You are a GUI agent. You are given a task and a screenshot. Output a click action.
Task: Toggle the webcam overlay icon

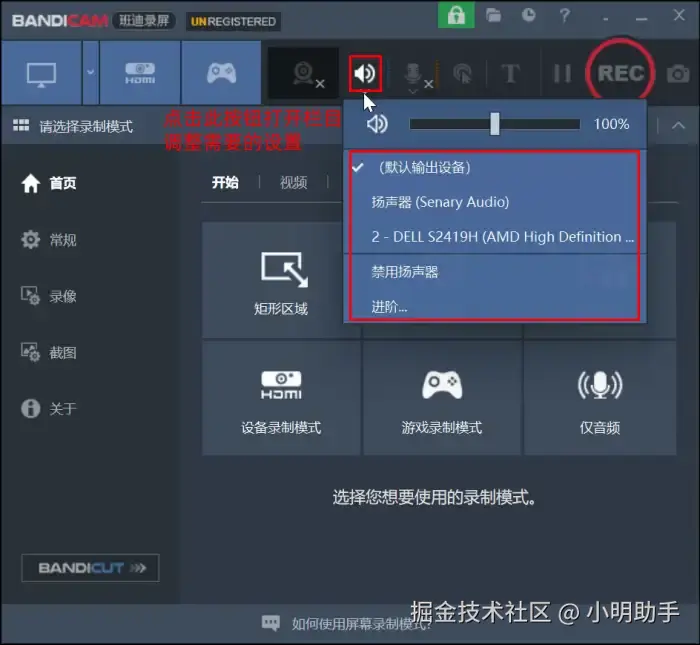(304, 74)
